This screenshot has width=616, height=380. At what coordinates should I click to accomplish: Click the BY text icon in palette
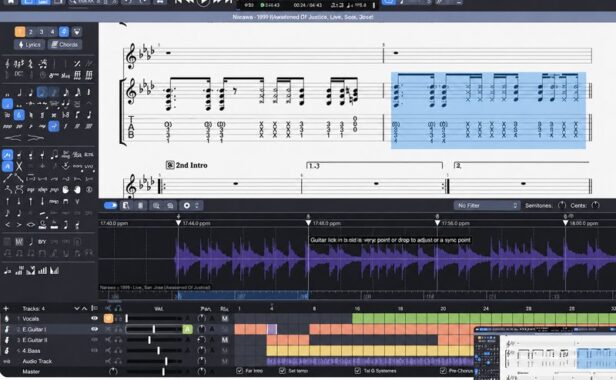coord(42,242)
